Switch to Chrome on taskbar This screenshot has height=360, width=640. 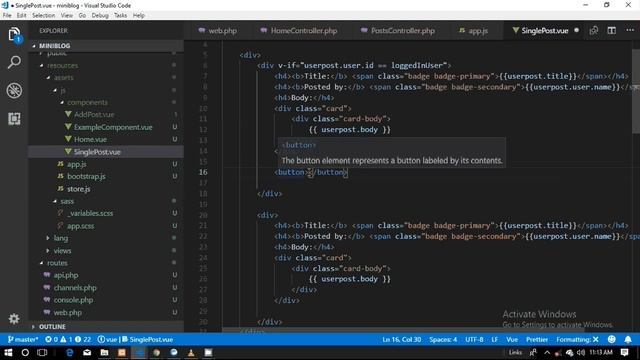[156, 353]
